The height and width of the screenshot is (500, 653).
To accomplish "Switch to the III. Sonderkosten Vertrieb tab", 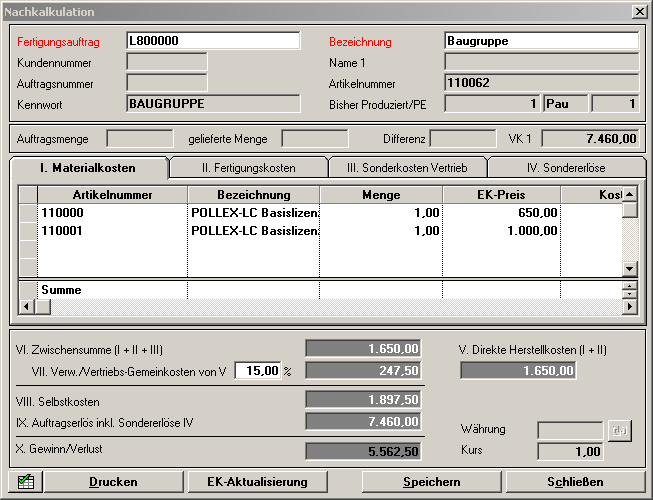I will coord(407,167).
